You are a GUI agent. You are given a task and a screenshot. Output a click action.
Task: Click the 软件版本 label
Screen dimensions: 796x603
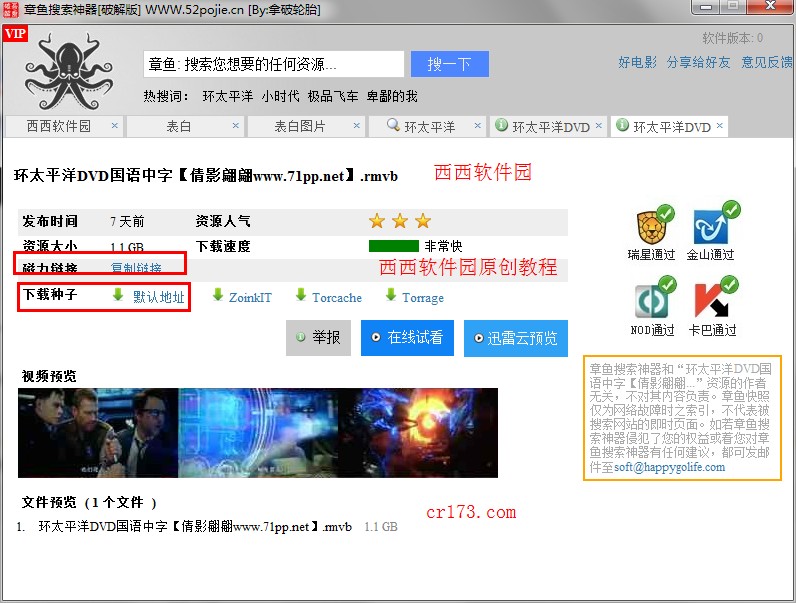point(733,38)
